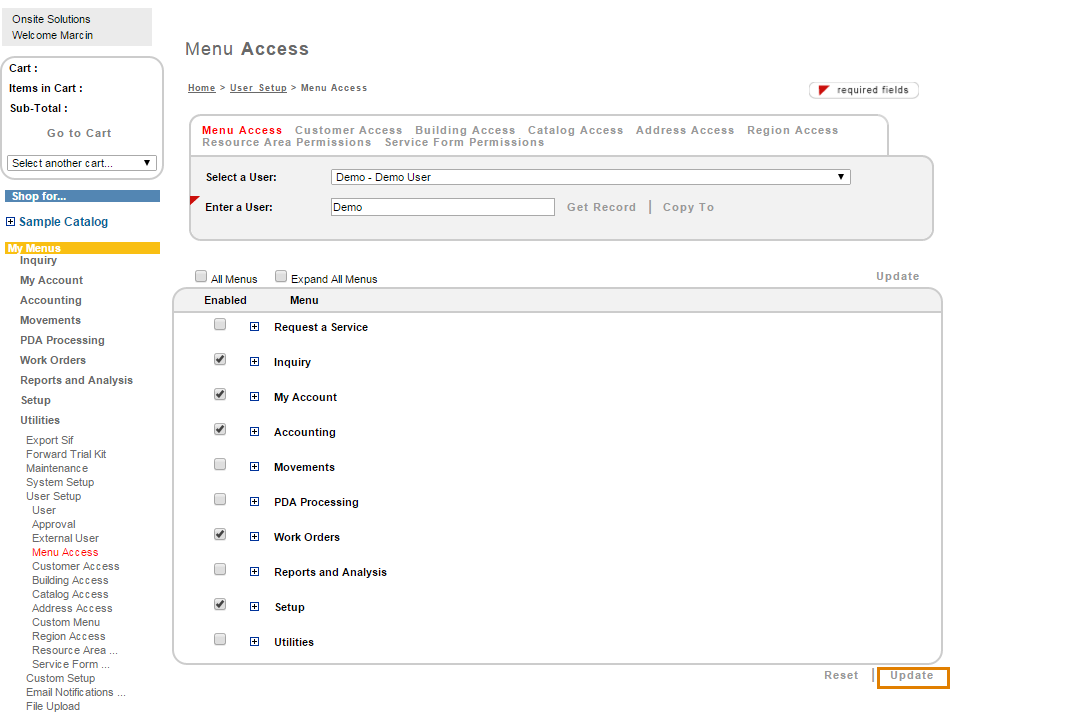Expand the PDA Processing plus icon in table
The width and height of the screenshot is (1070, 718).
point(254,502)
